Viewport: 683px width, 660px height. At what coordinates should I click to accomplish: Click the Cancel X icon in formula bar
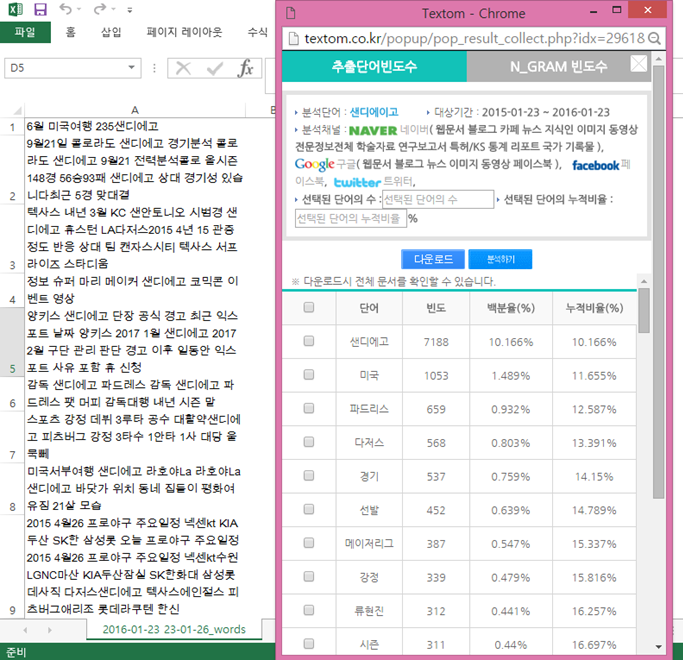[183, 68]
